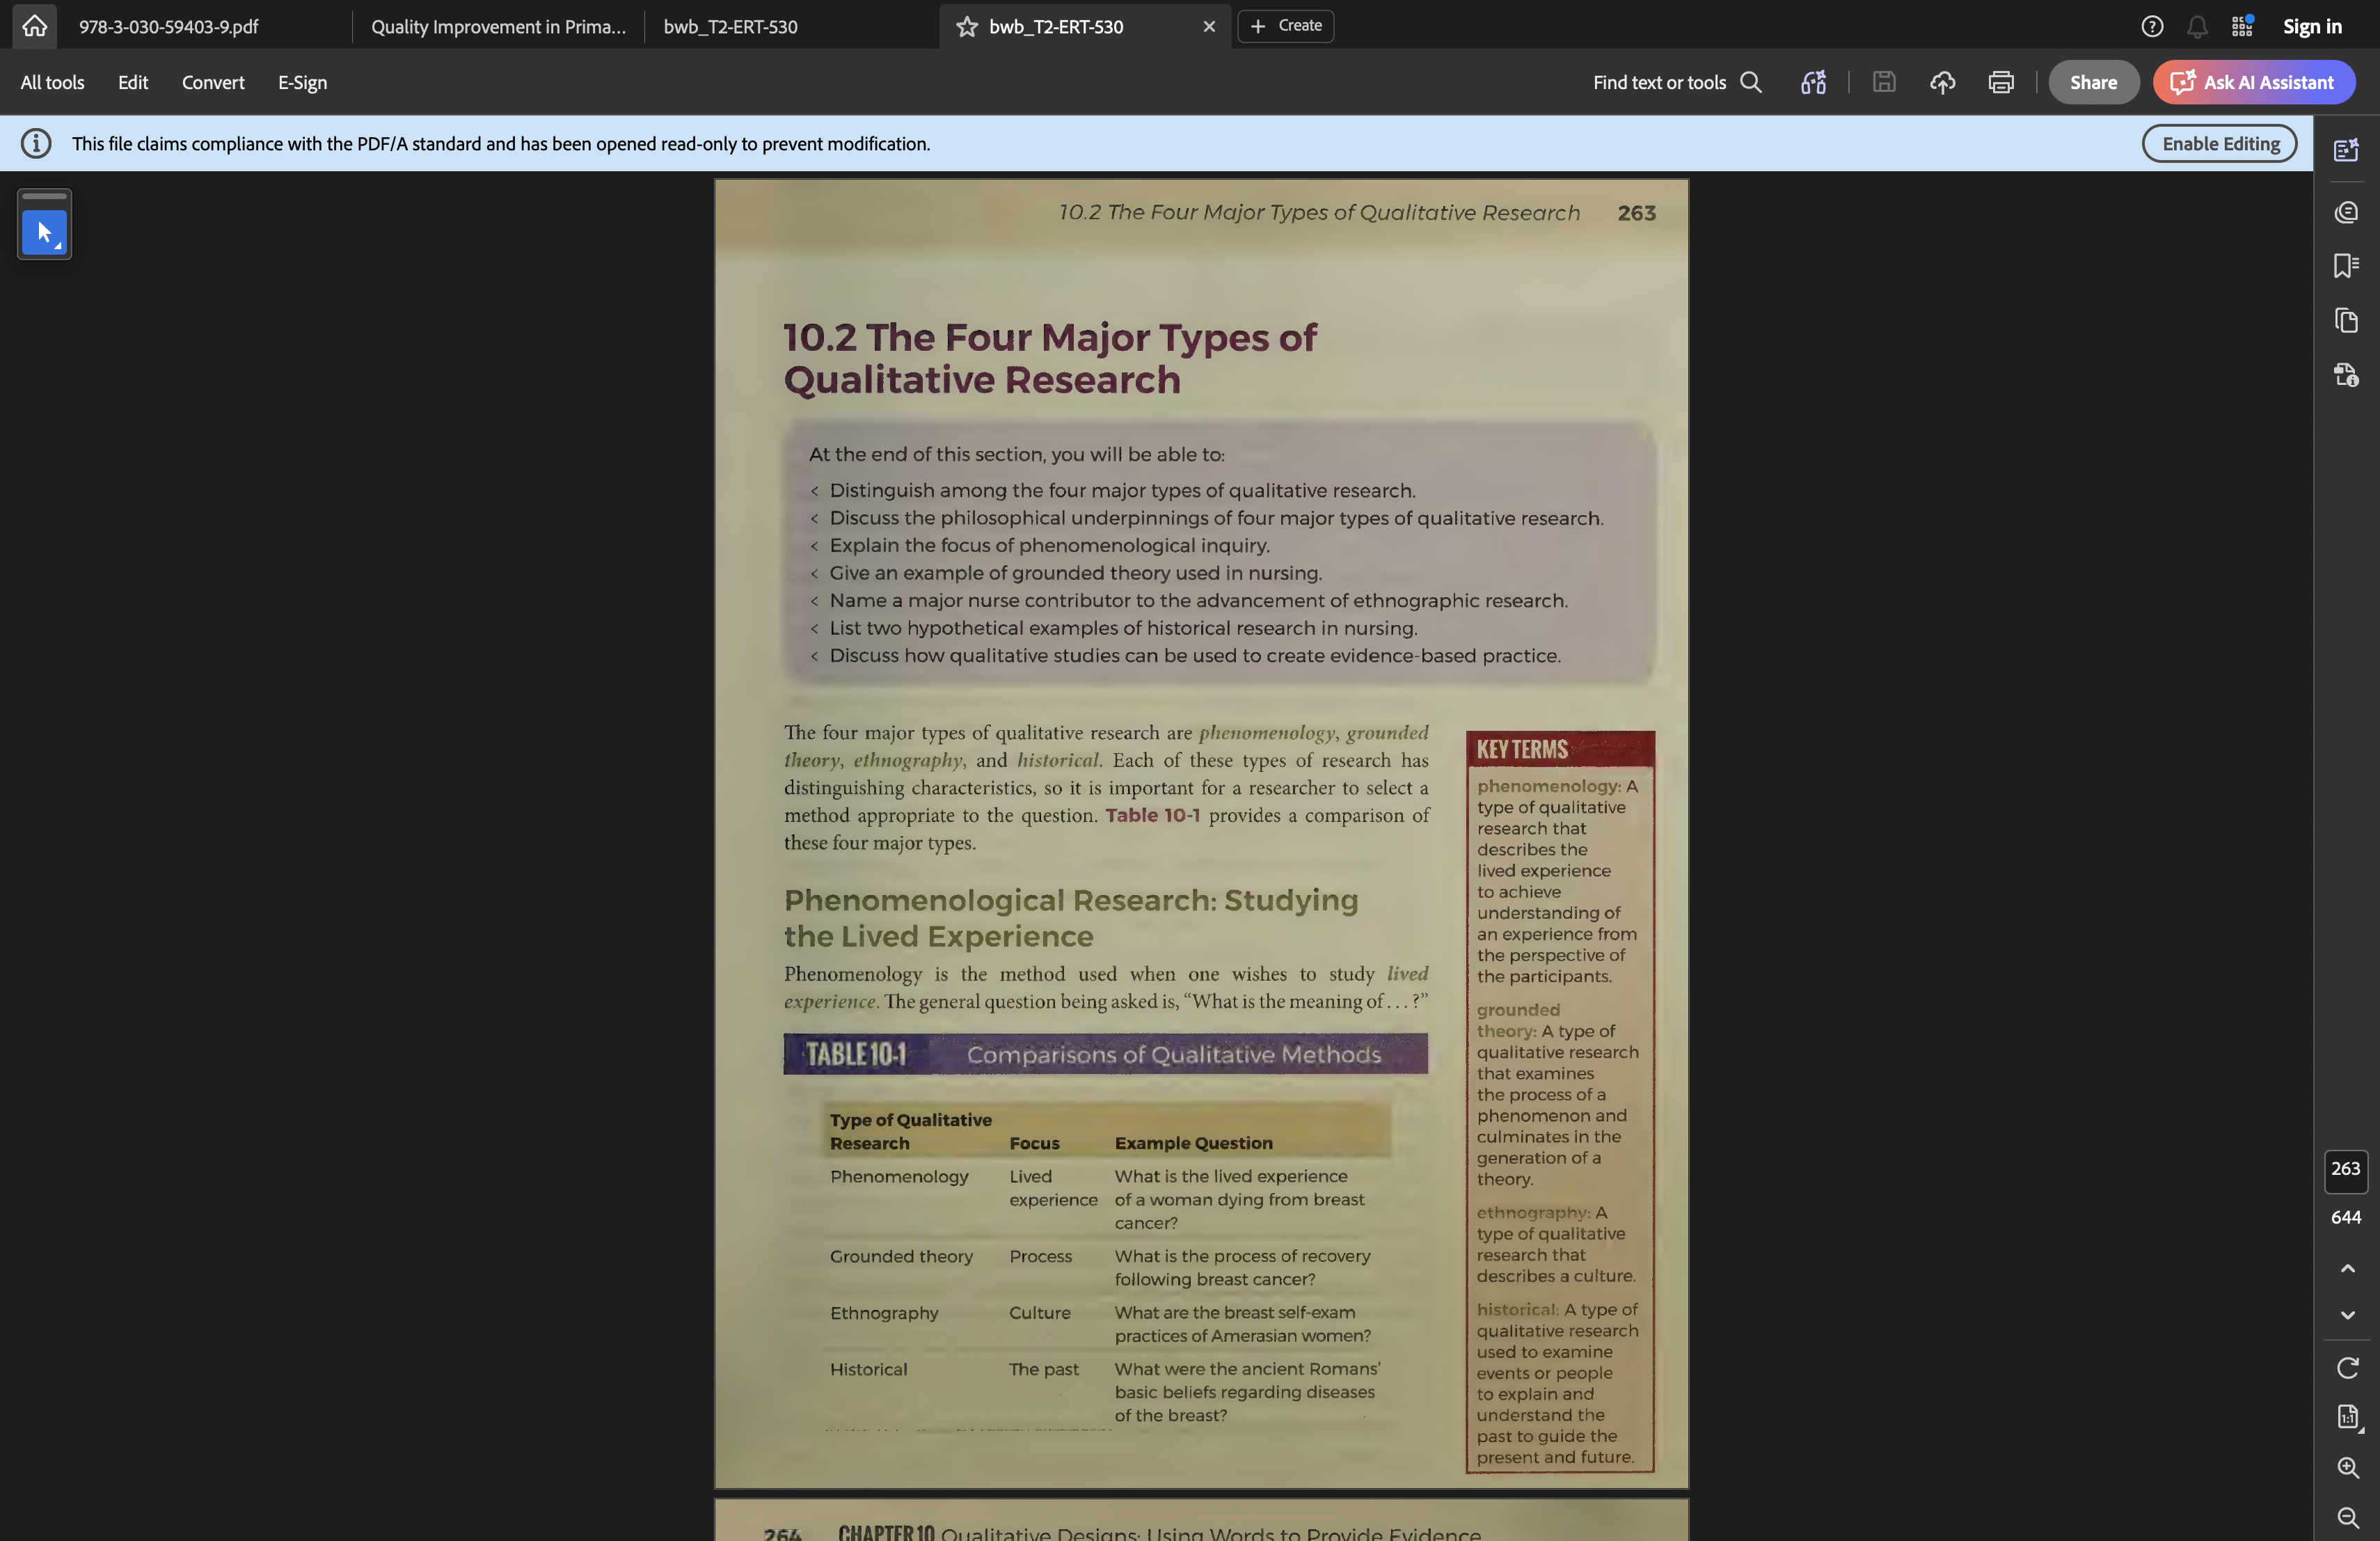Go to the Acrobat Home view

[x=34, y=26]
